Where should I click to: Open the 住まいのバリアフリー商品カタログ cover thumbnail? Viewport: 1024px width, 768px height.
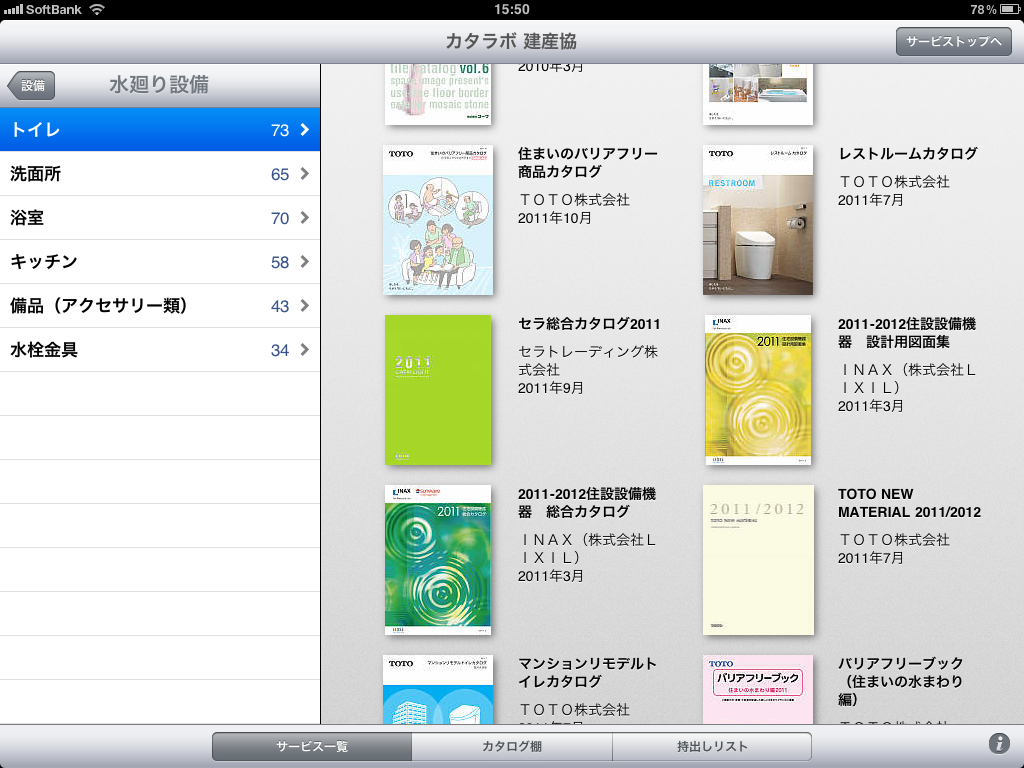[x=438, y=220]
